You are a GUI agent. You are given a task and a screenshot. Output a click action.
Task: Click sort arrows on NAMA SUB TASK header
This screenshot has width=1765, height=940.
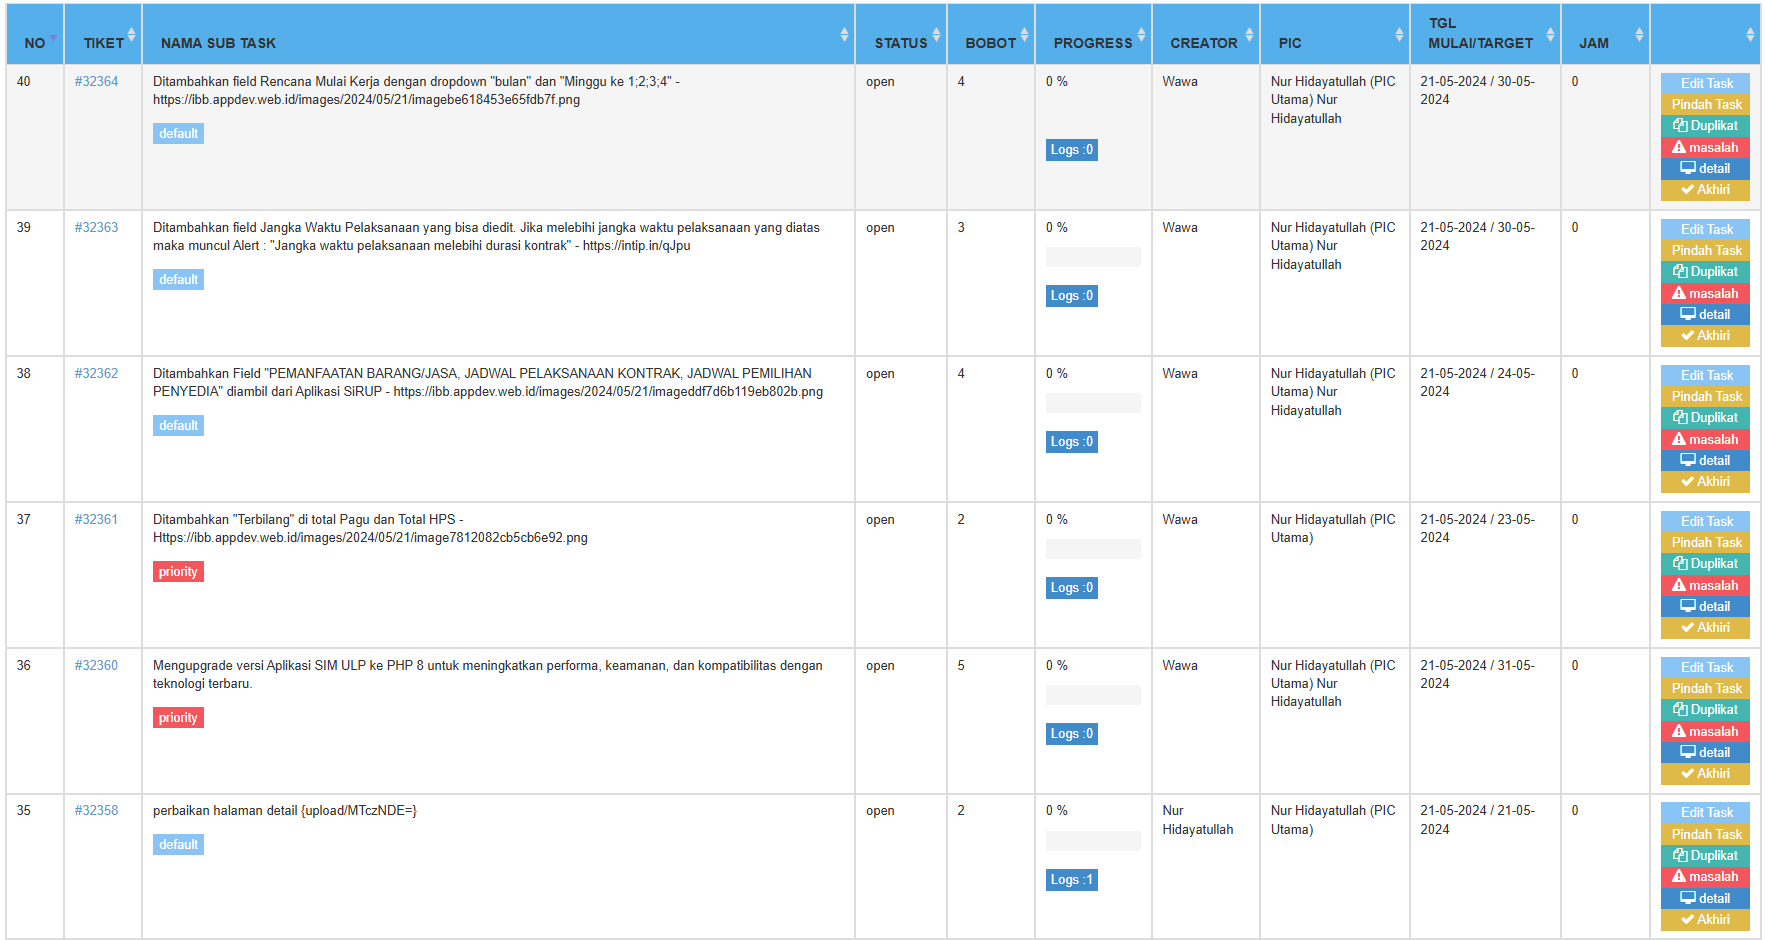click(x=844, y=35)
